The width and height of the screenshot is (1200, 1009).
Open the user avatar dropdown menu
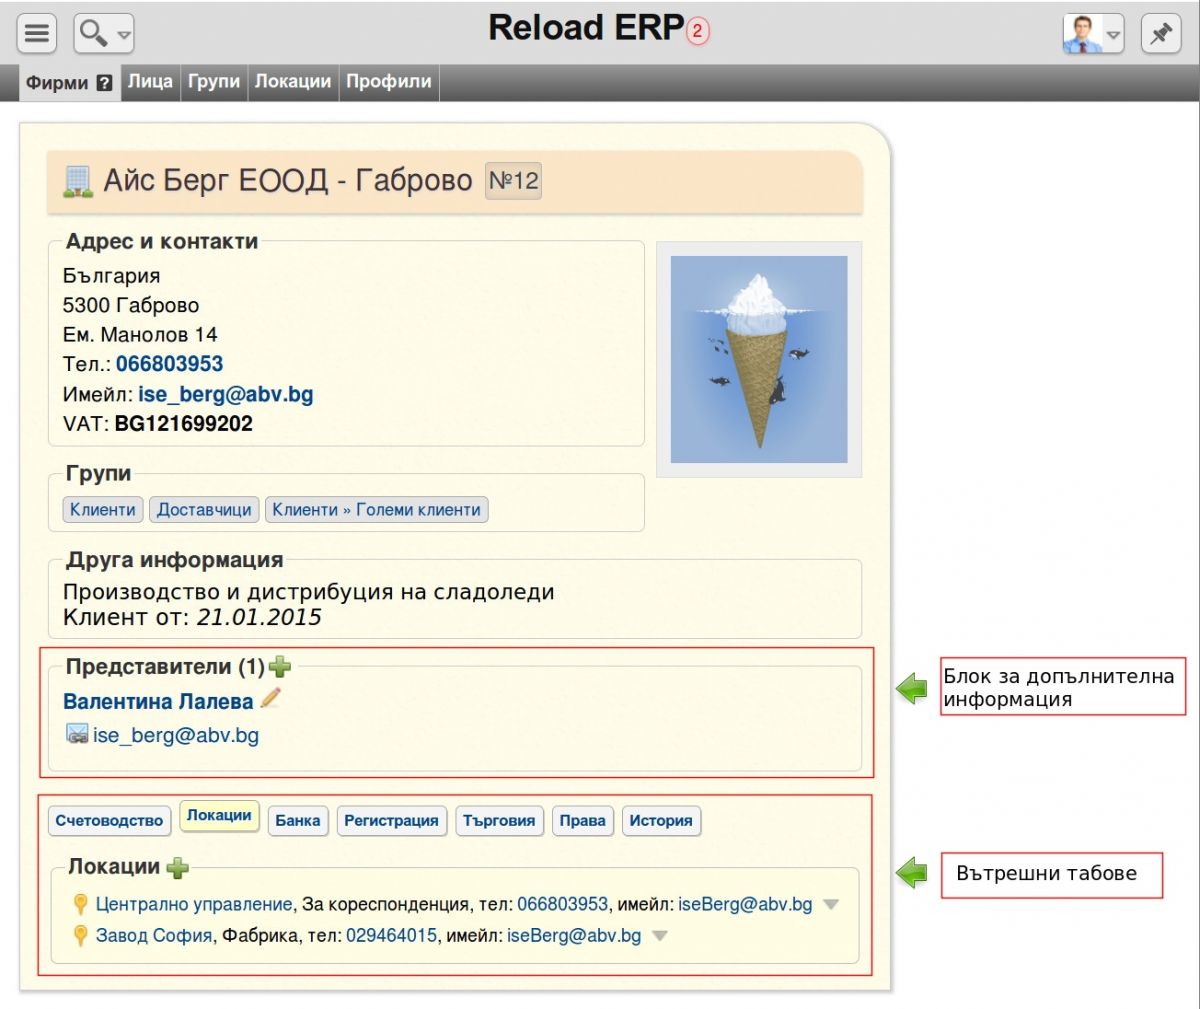(x=1093, y=34)
